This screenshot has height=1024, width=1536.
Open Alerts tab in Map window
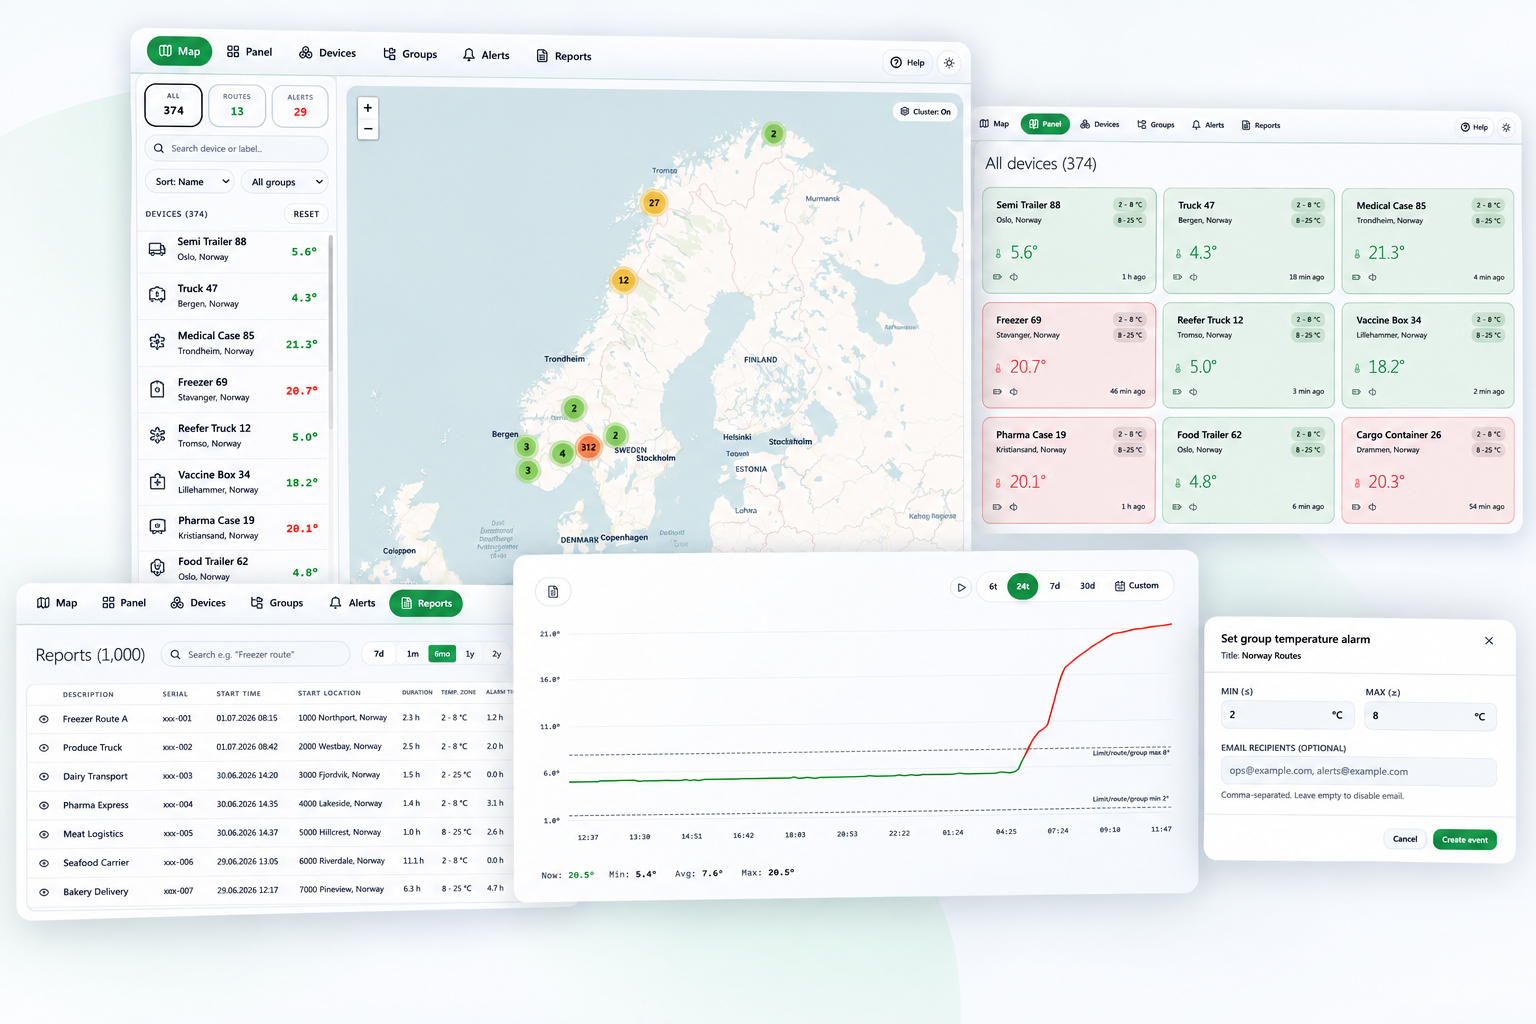(486, 55)
